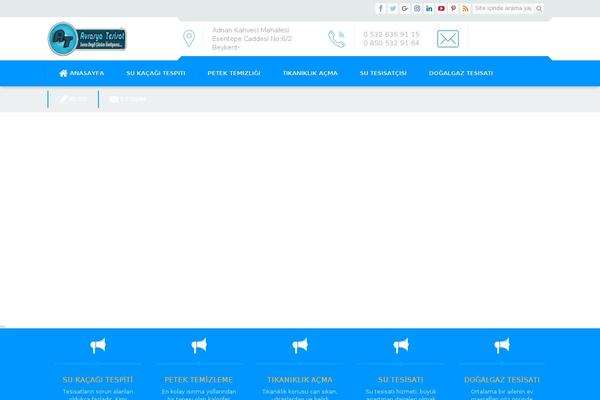Focus the site search input field
The height and width of the screenshot is (400, 600).
[503, 8]
